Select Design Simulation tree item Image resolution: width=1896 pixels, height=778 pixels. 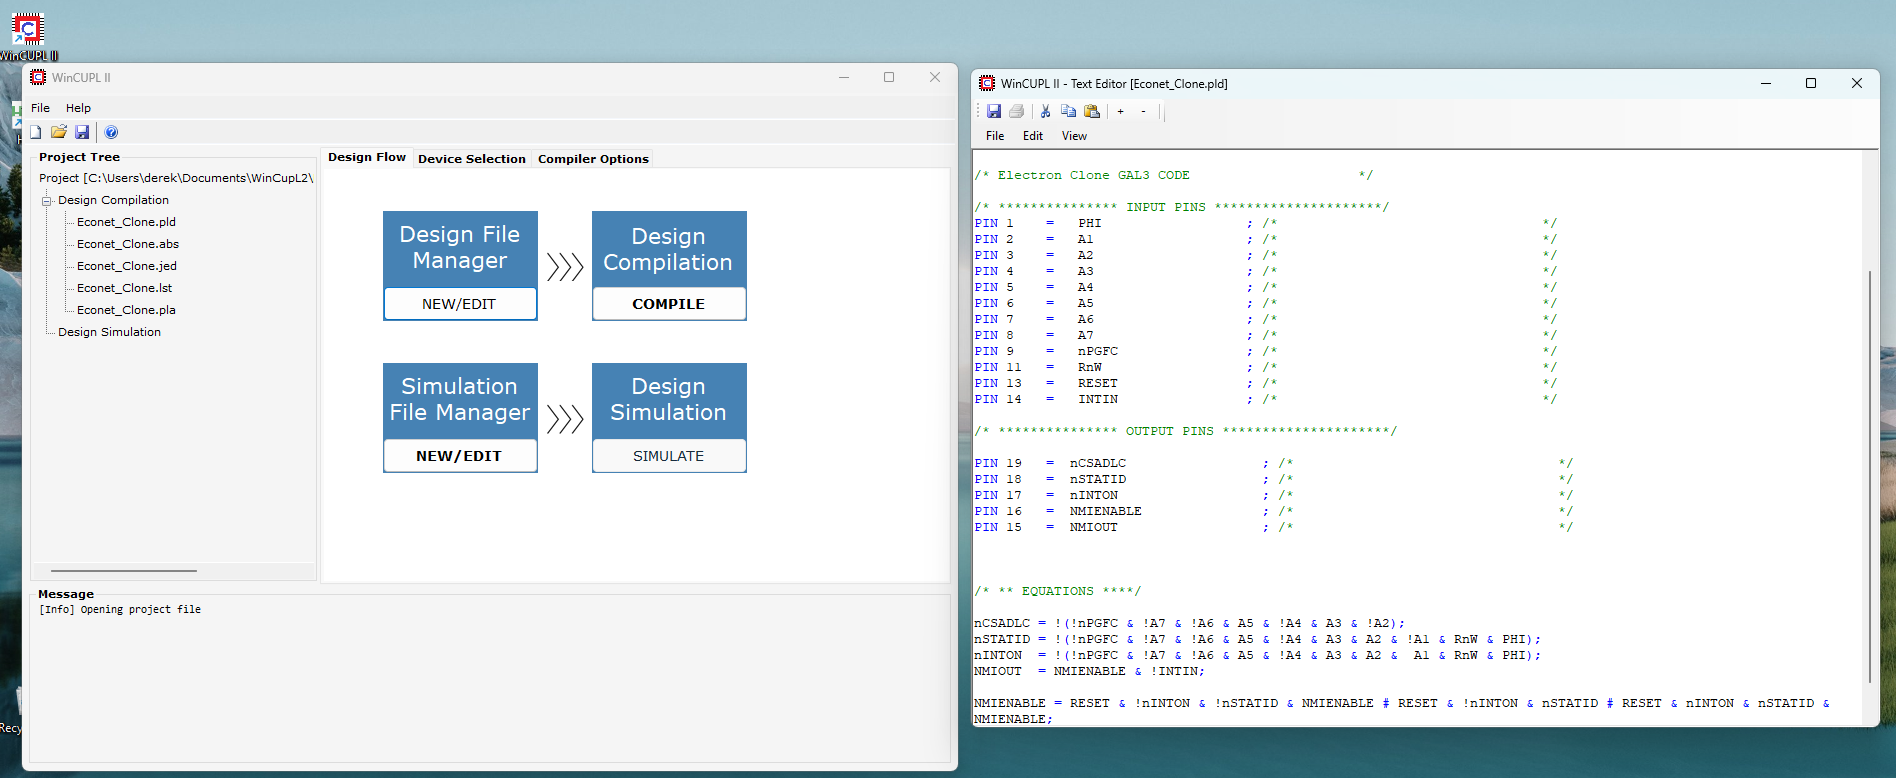109,332
